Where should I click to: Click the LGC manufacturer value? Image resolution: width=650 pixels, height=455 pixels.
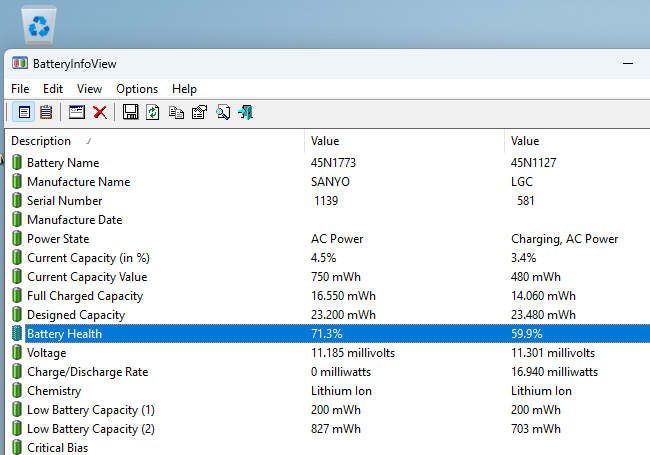coord(521,182)
